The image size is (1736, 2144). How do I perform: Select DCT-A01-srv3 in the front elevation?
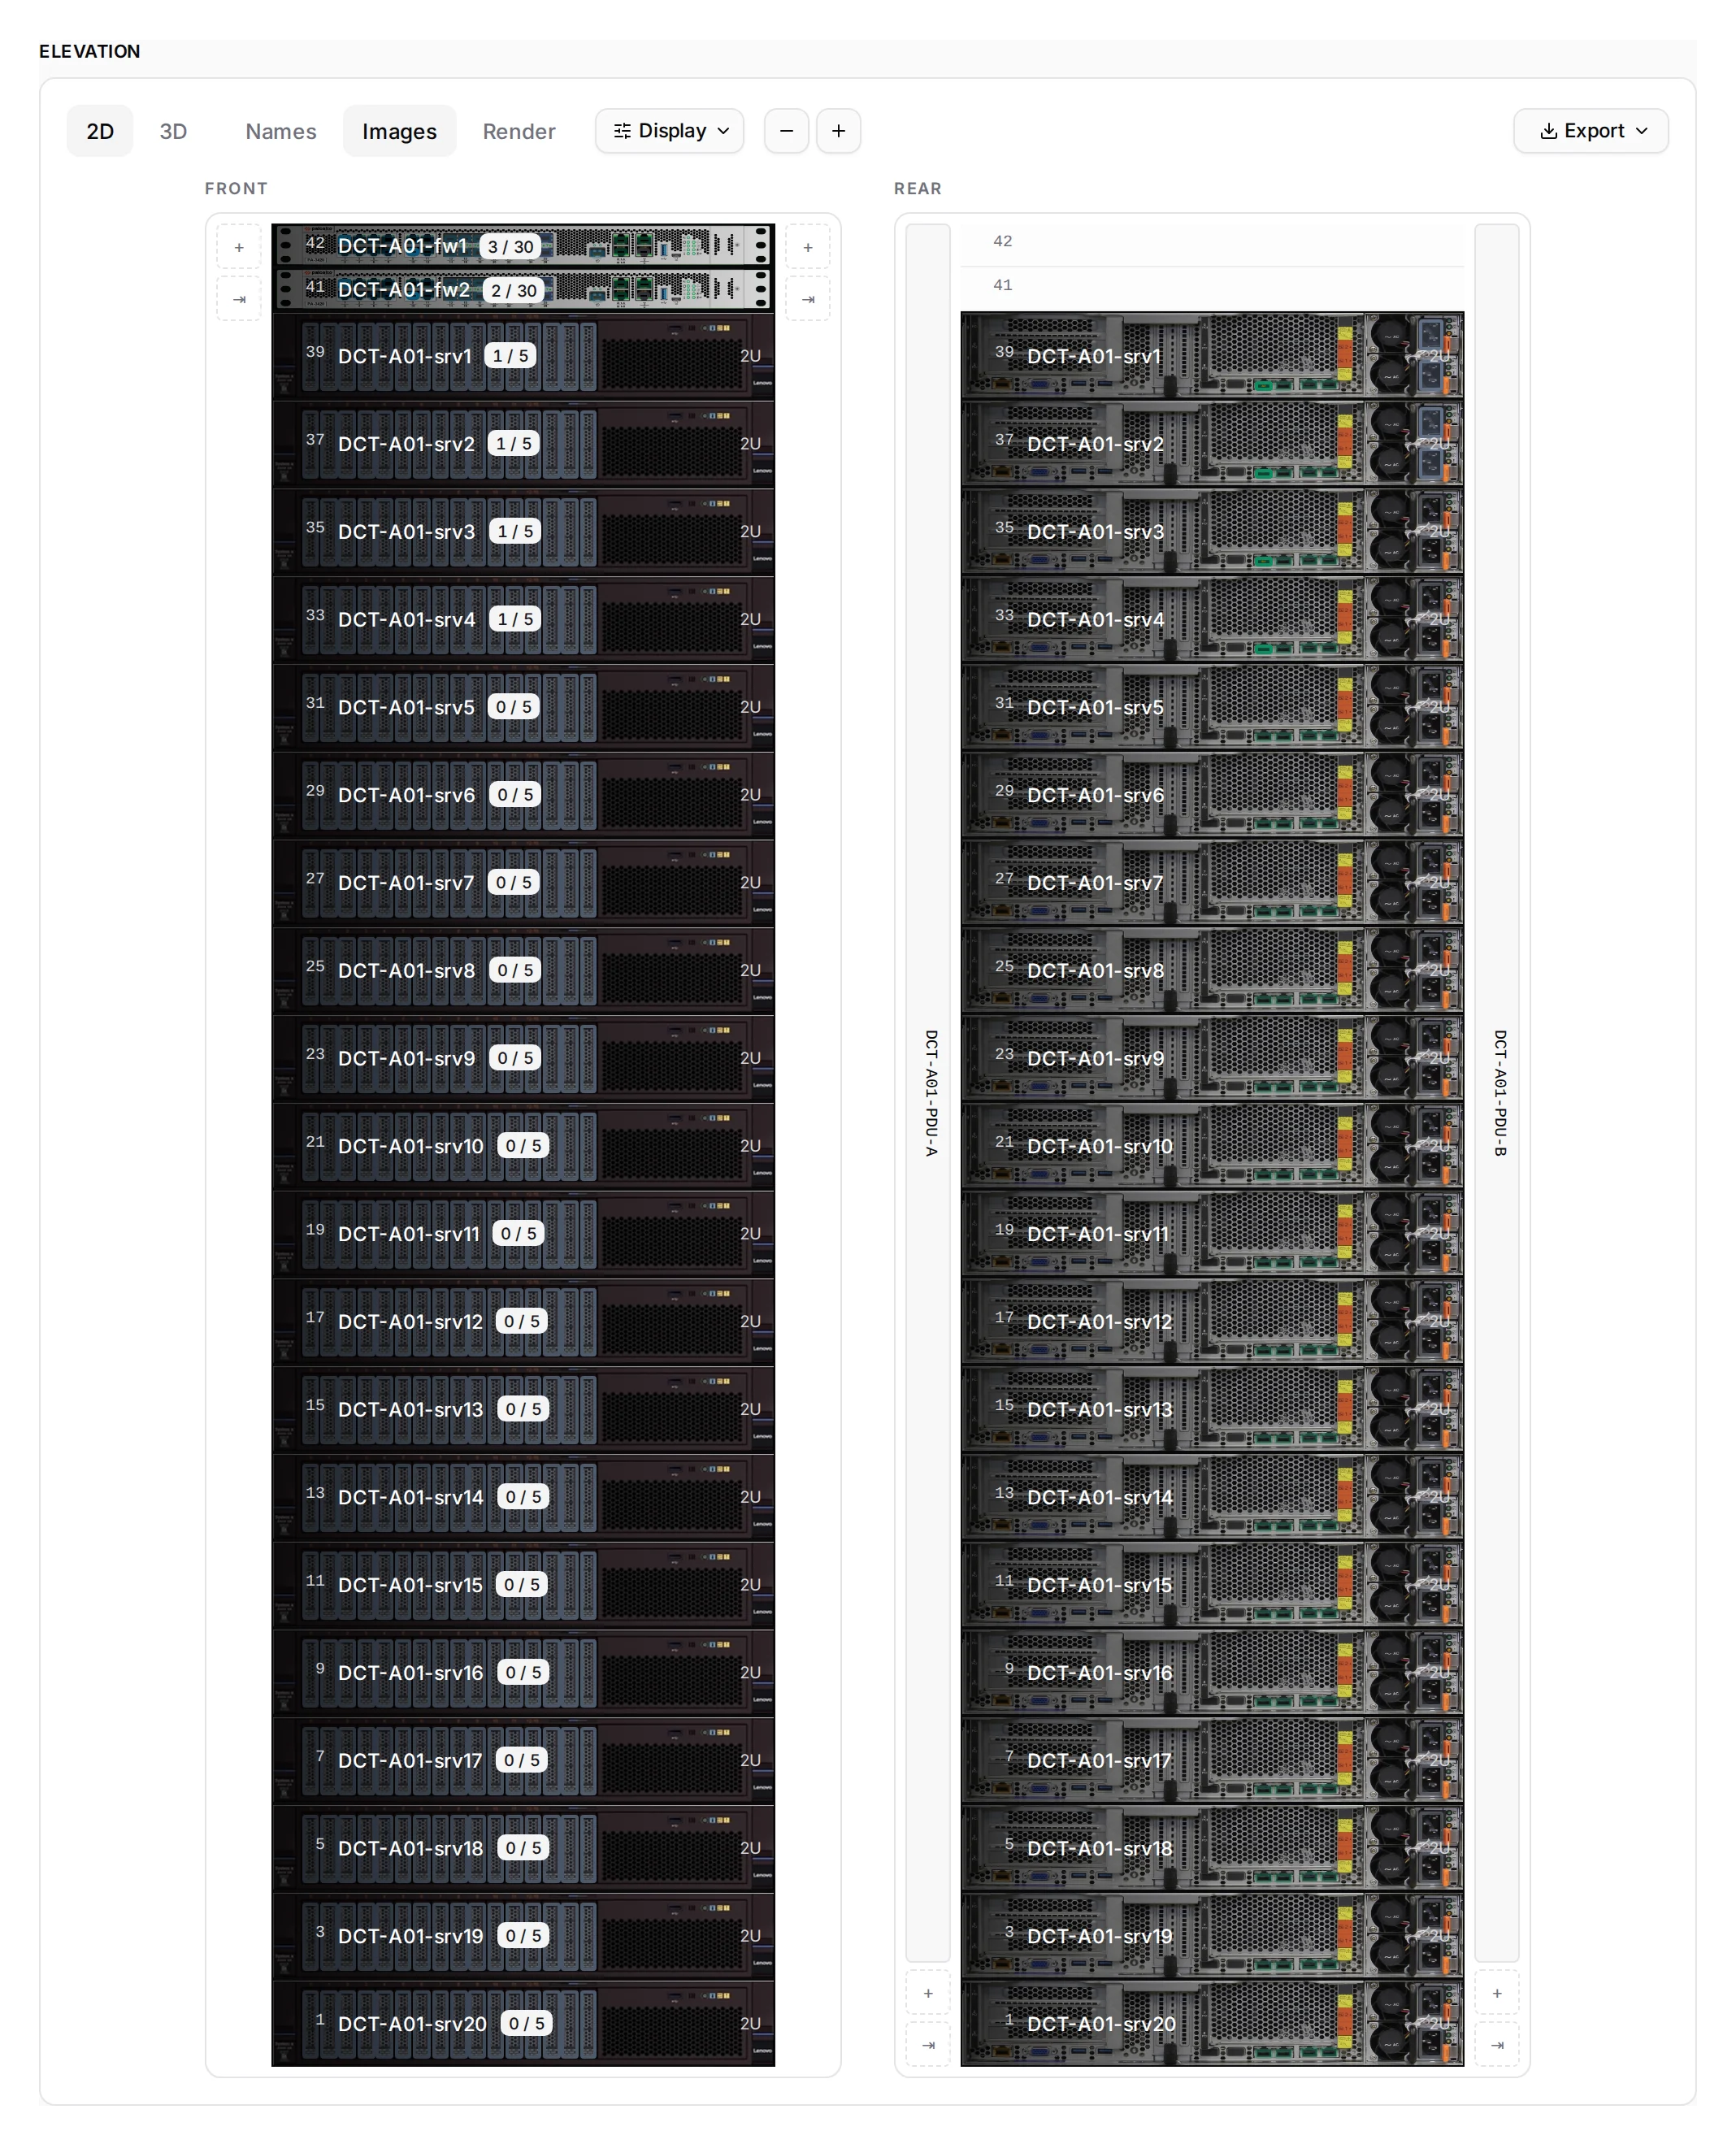pos(523,531)
